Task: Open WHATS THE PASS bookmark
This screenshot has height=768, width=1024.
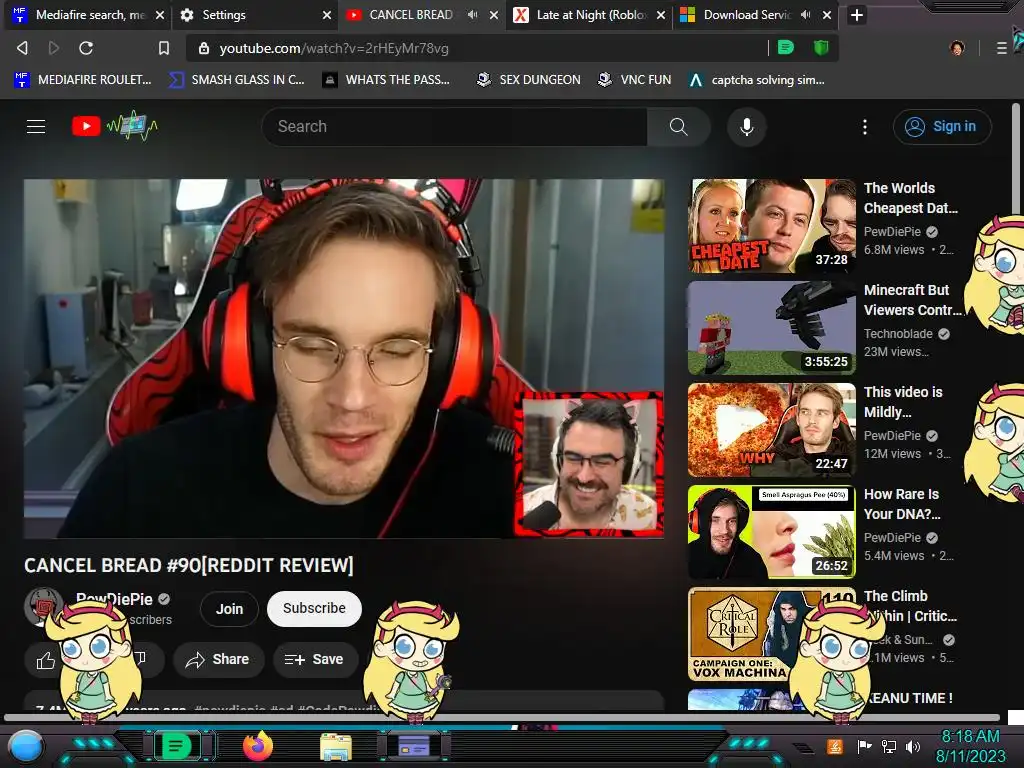Action: pyautogui.click(x=387, y=80)
